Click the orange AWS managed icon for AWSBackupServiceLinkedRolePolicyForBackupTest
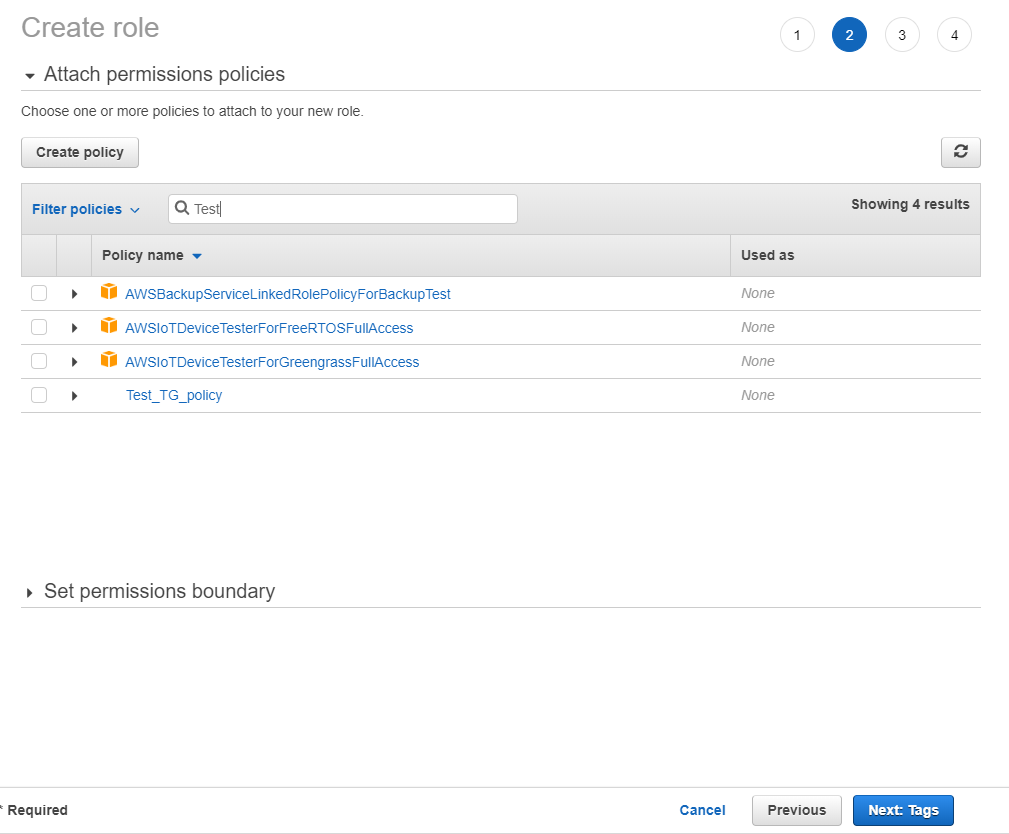Image resolution: width=1009 pixels, height=834 pixels. [109, 292]
